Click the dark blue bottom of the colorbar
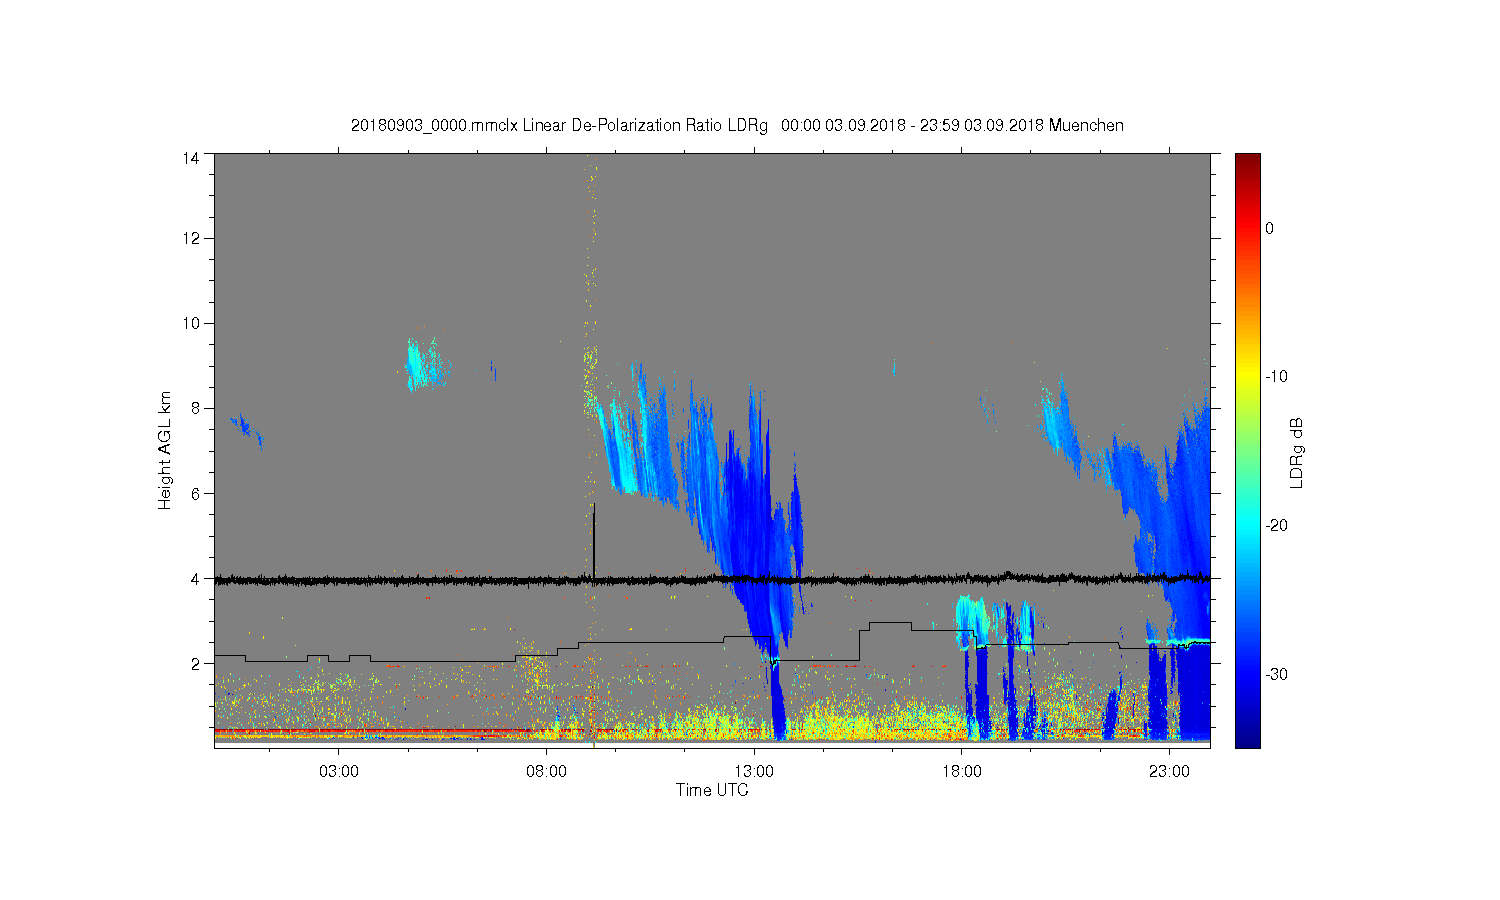The image size is (1500, 900). coord(1247,735)
